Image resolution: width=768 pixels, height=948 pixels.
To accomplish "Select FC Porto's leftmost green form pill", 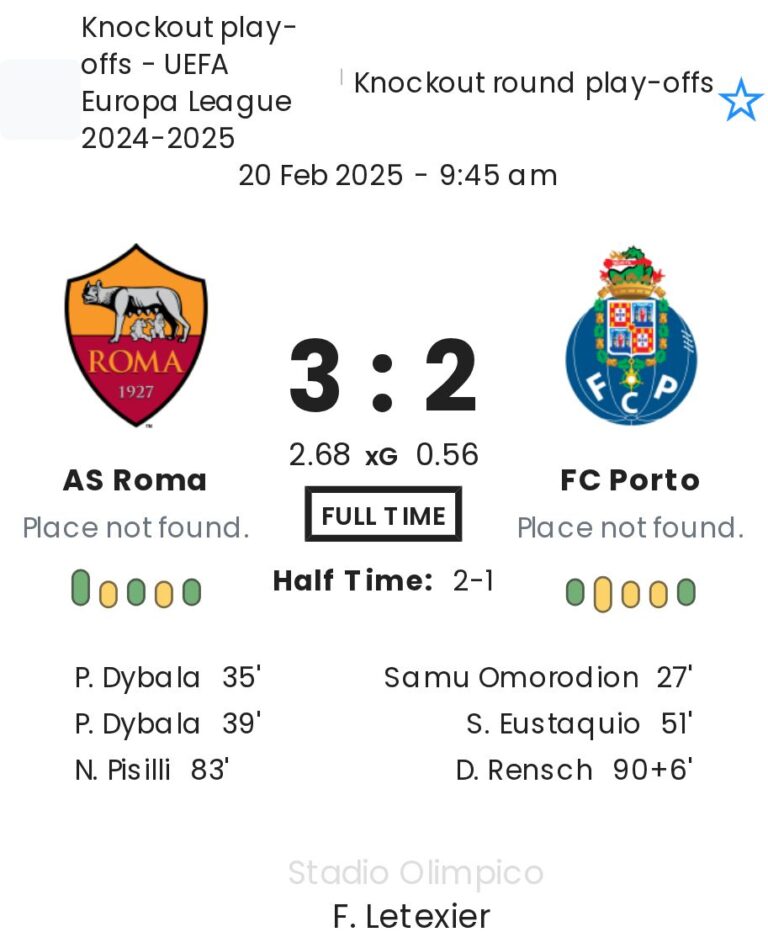I will (x=575, y=593).
